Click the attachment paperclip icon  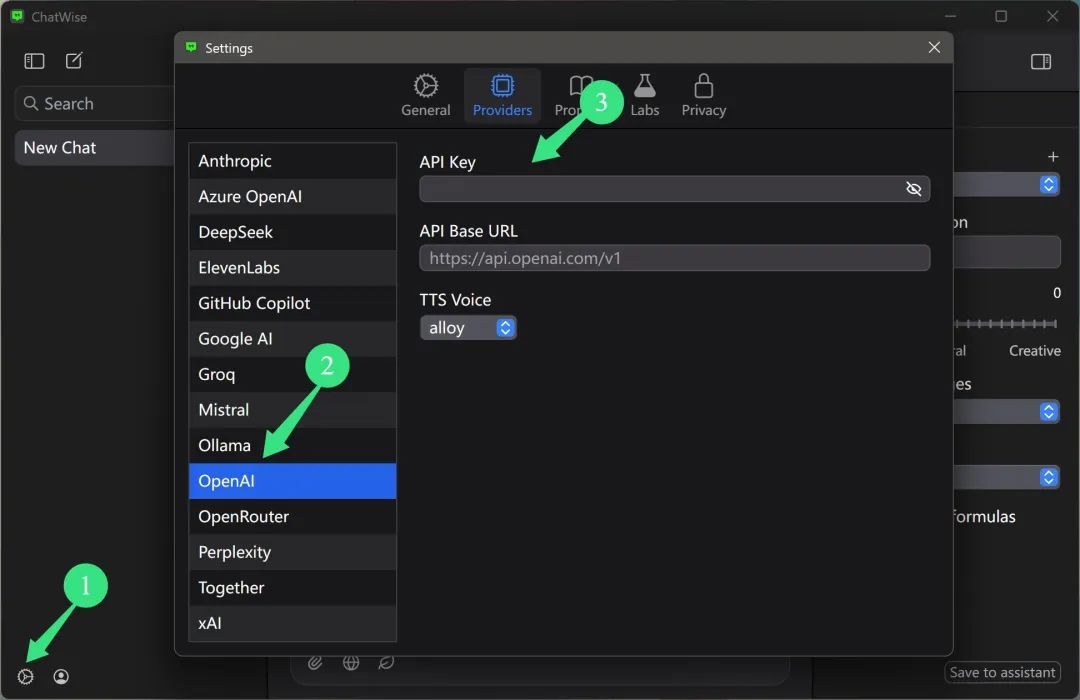315,662
